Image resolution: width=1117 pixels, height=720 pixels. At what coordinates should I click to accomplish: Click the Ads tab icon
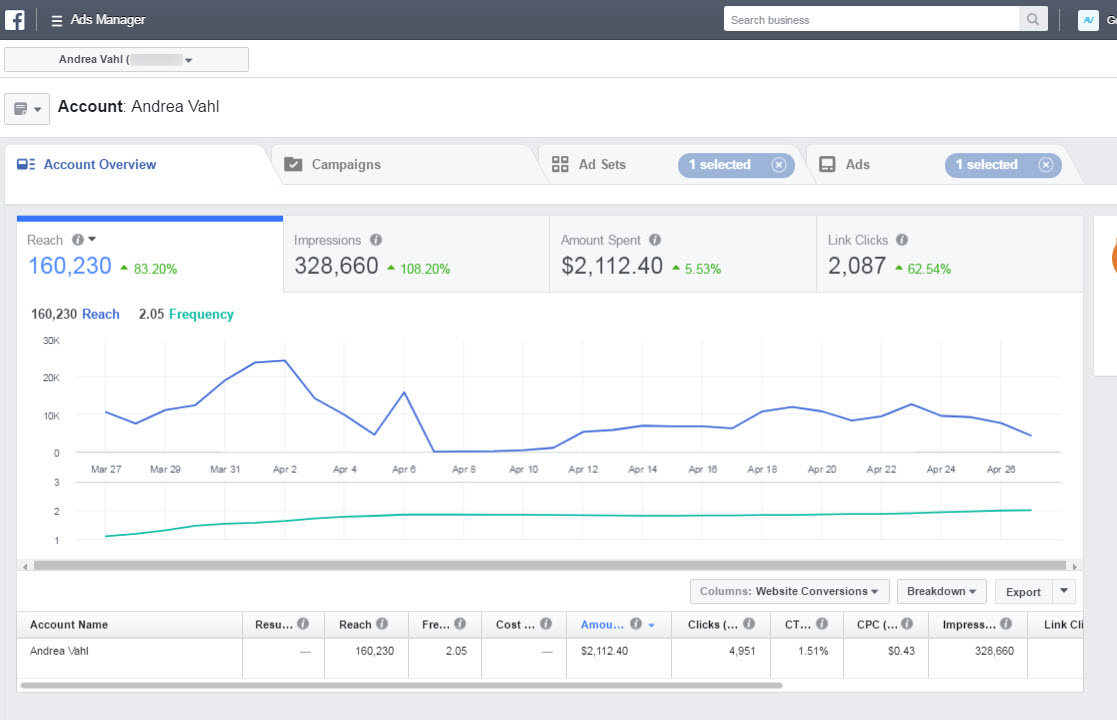pyautogui.click(x=827, y=165)
